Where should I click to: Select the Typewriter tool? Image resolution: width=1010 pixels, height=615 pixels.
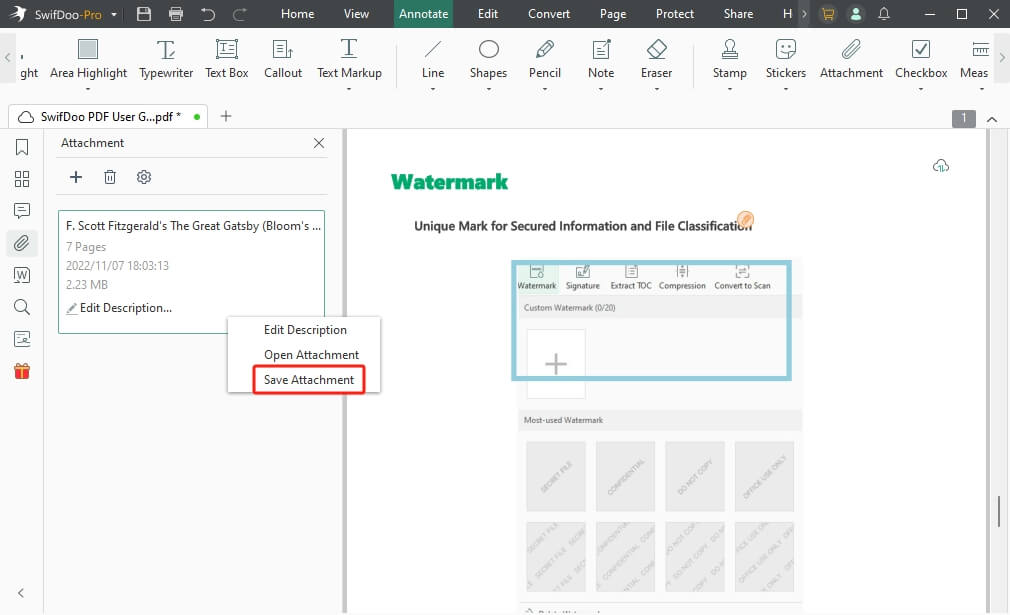pos(166,59)
